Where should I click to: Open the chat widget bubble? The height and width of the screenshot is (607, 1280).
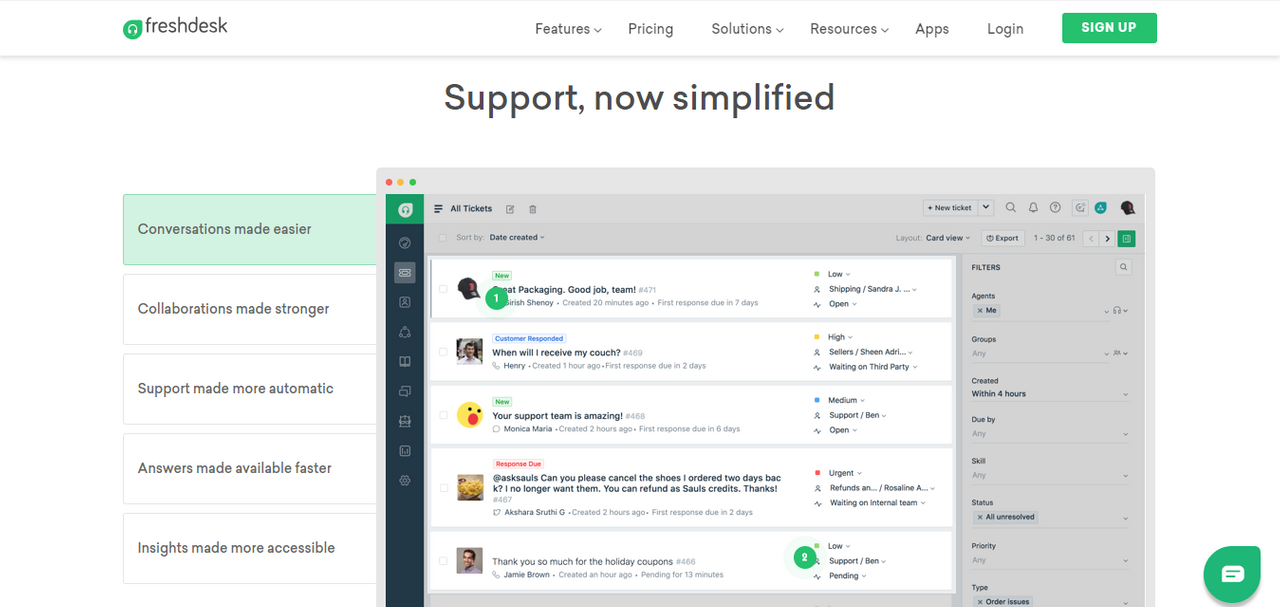[1233, 574]
